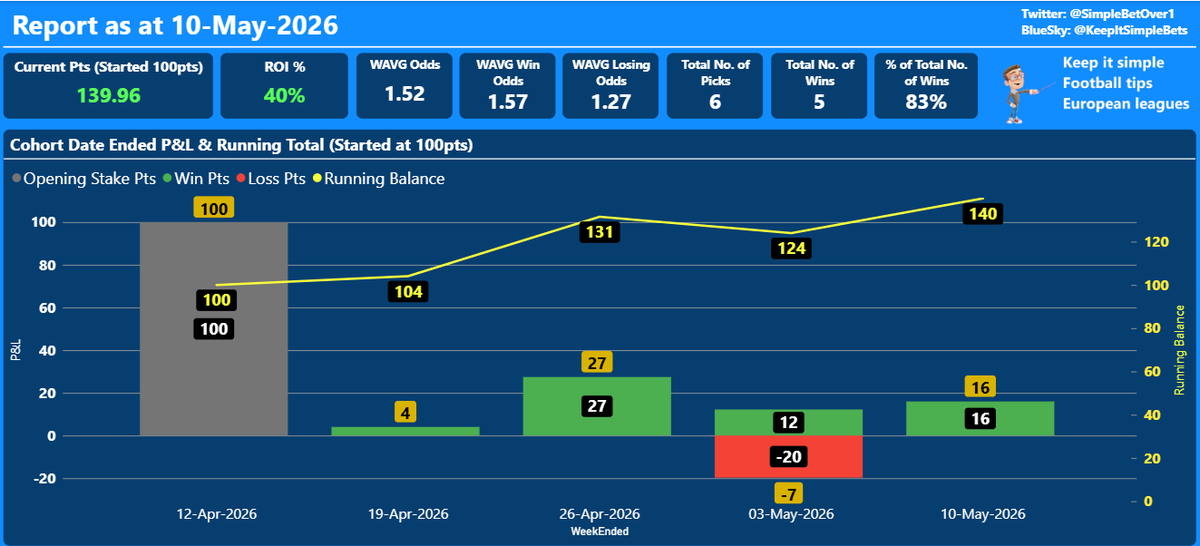Image resolution: width=1200 pixels, height=546 pixels.
Task: Click the yellow-text 100 running balance label
Action: tap(214, 300)
